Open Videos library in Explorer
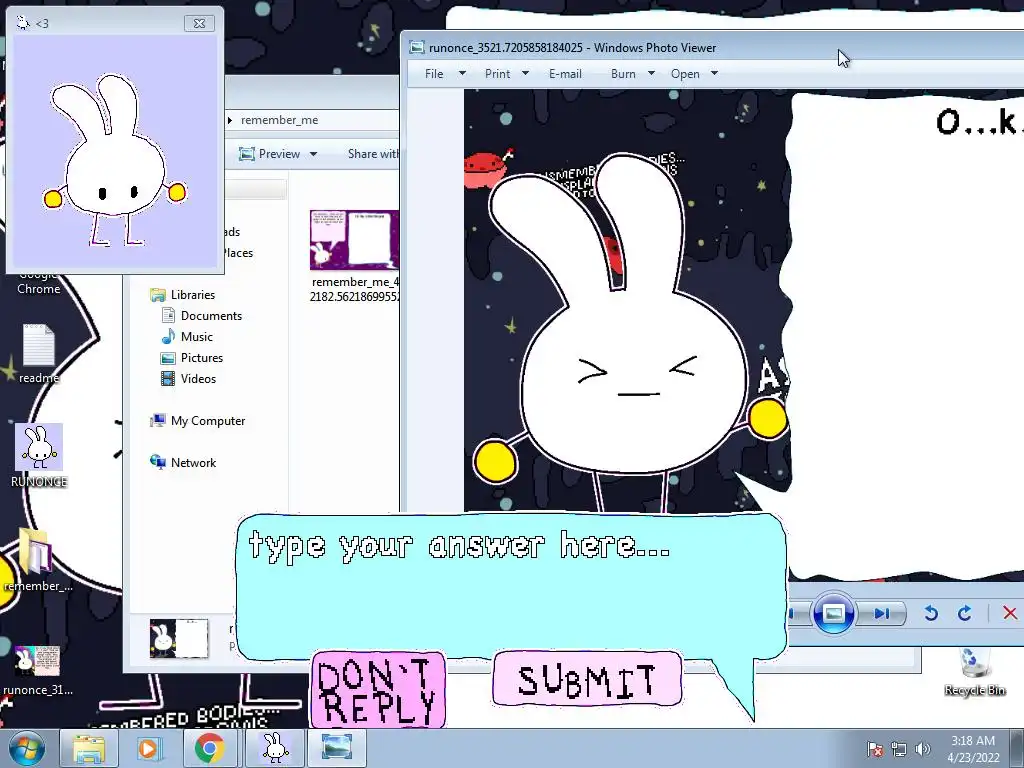The width and height of the screenshot is (1024, 768). [x=188, y=379]
